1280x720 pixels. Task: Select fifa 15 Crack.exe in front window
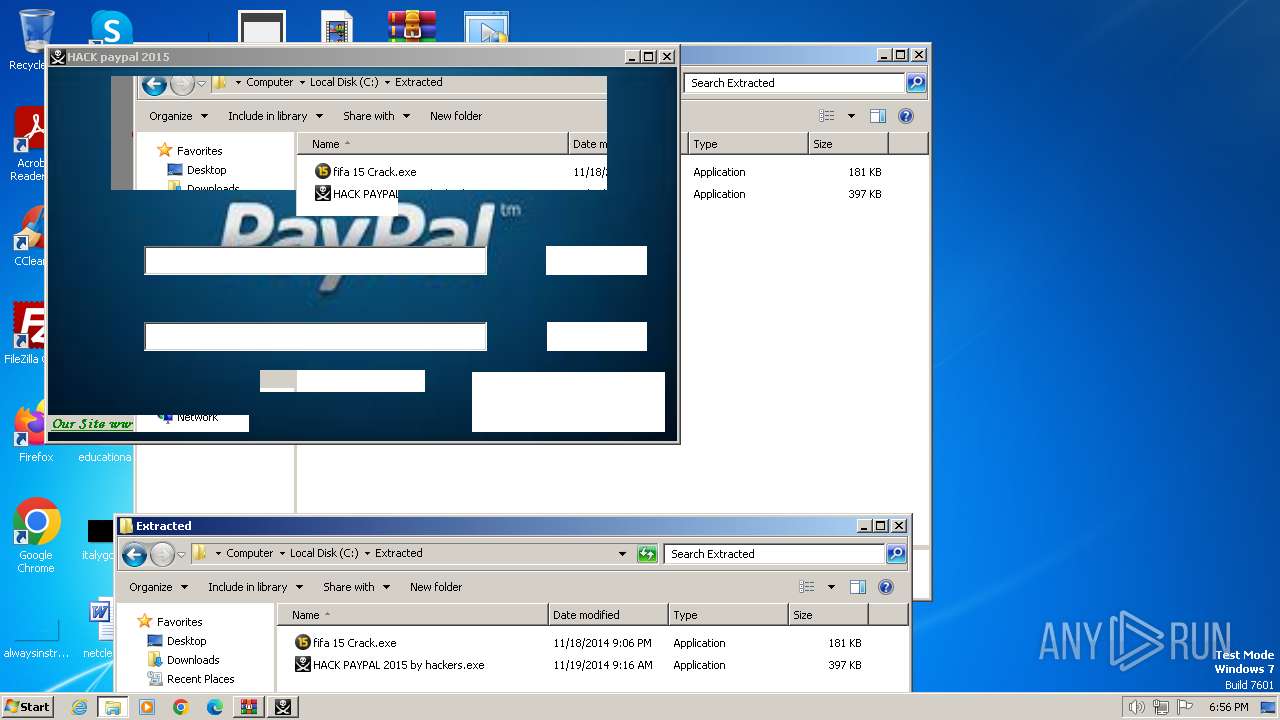[x=354, y=643]
